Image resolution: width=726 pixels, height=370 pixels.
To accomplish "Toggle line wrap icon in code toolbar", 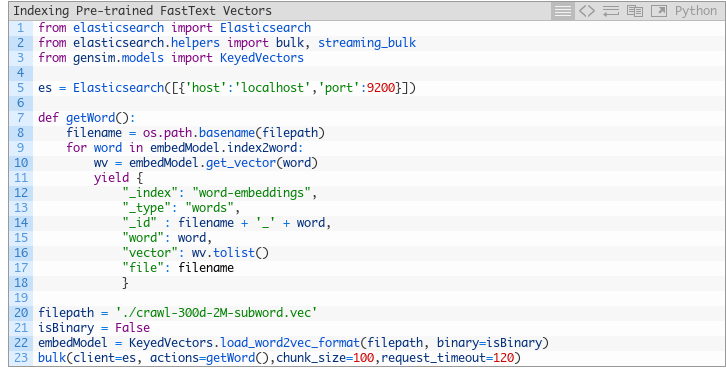I will click(611, 11).
